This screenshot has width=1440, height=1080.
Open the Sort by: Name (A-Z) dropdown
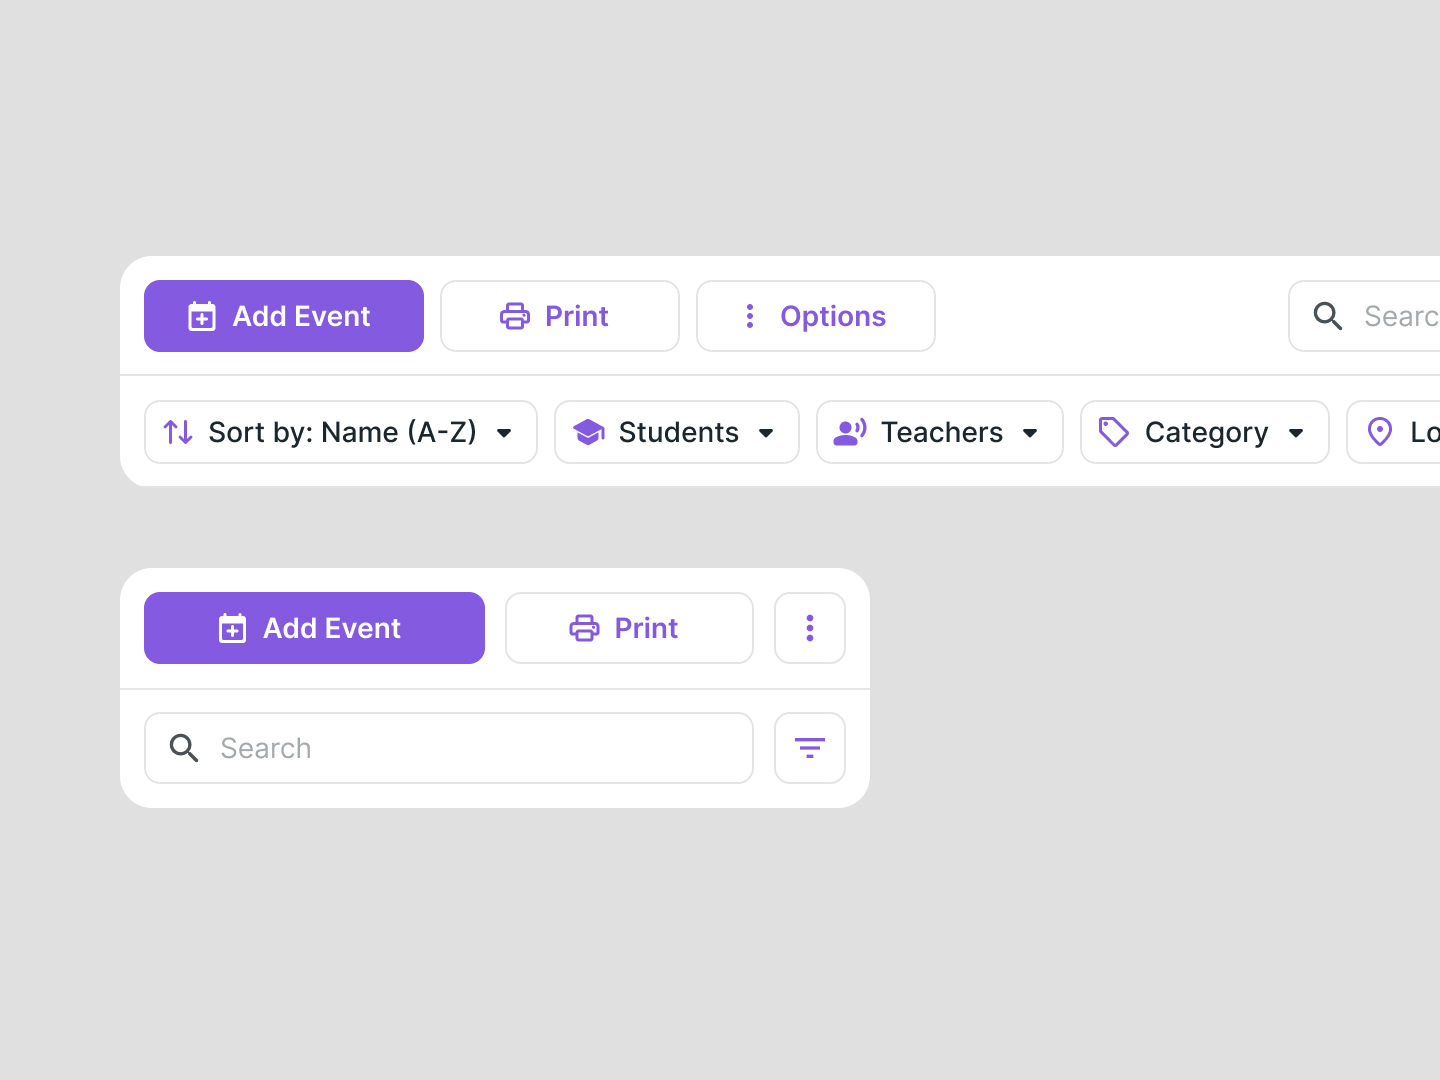340,432
